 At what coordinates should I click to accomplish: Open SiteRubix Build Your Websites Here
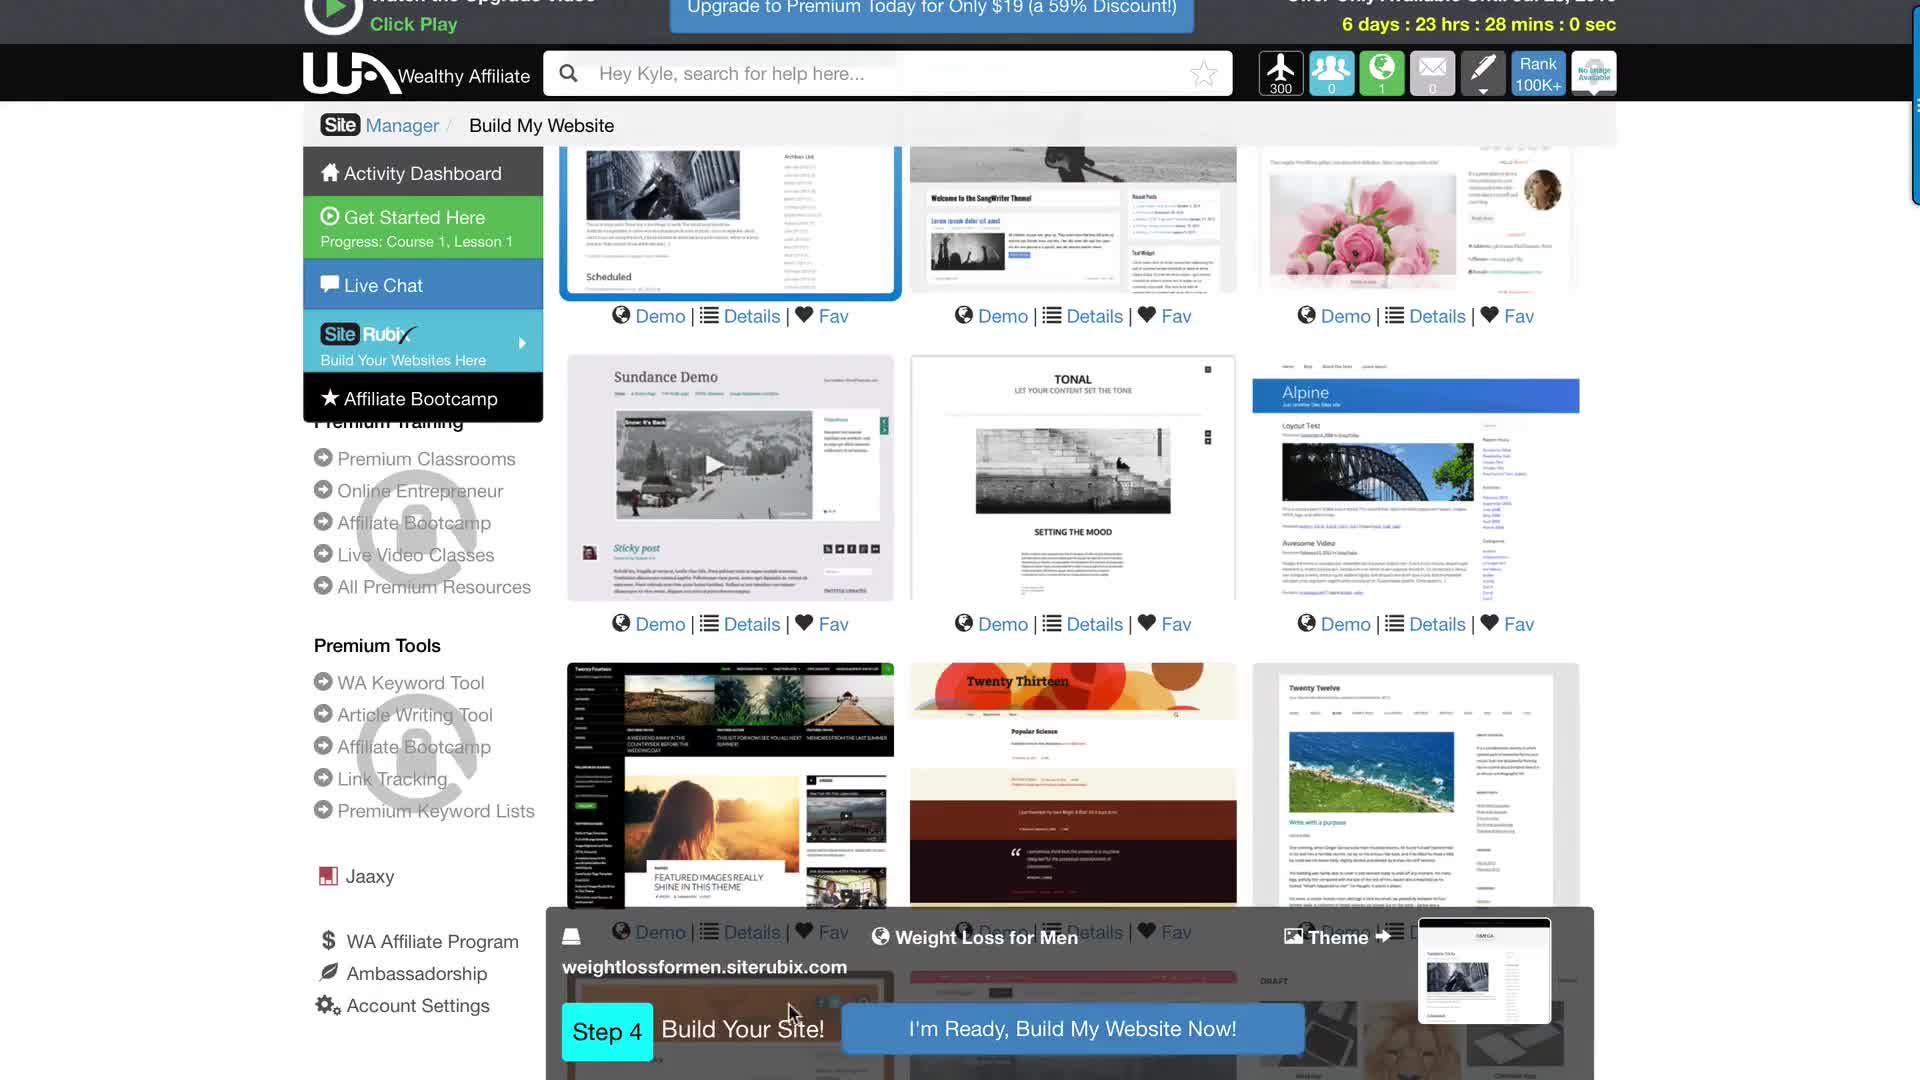click(423, 342)
